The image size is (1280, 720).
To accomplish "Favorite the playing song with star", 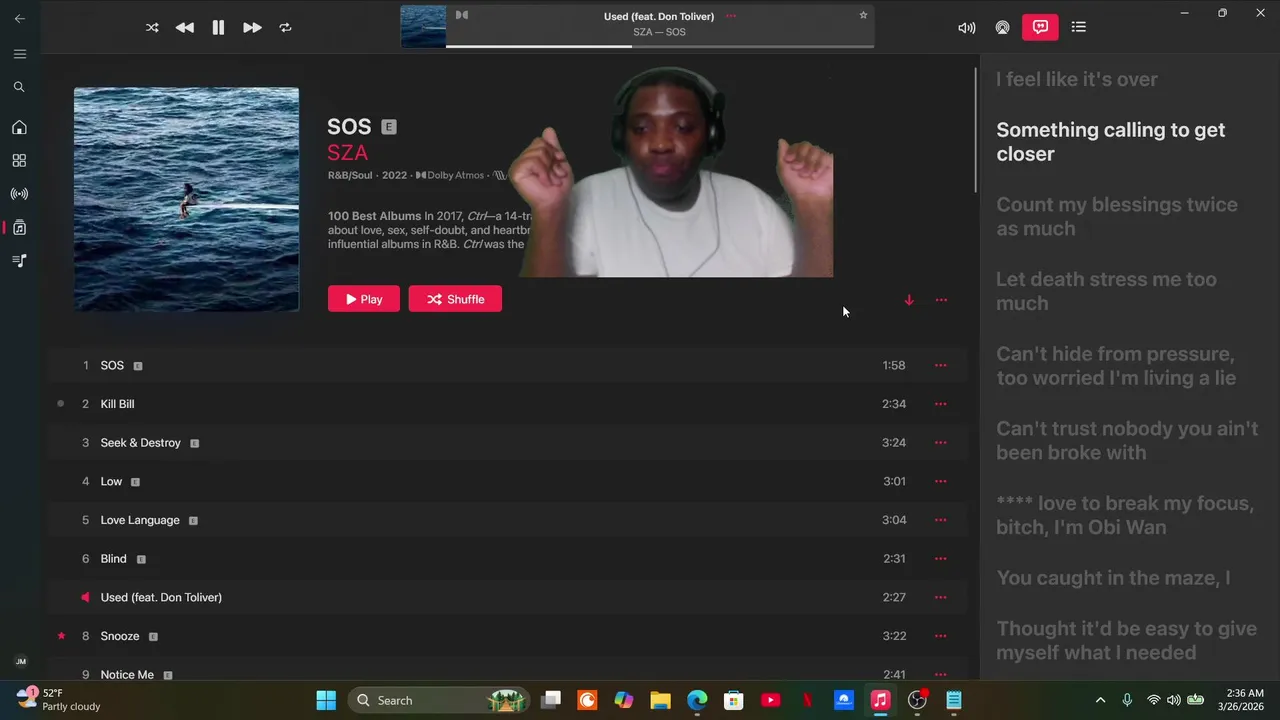I will point(863,15).
